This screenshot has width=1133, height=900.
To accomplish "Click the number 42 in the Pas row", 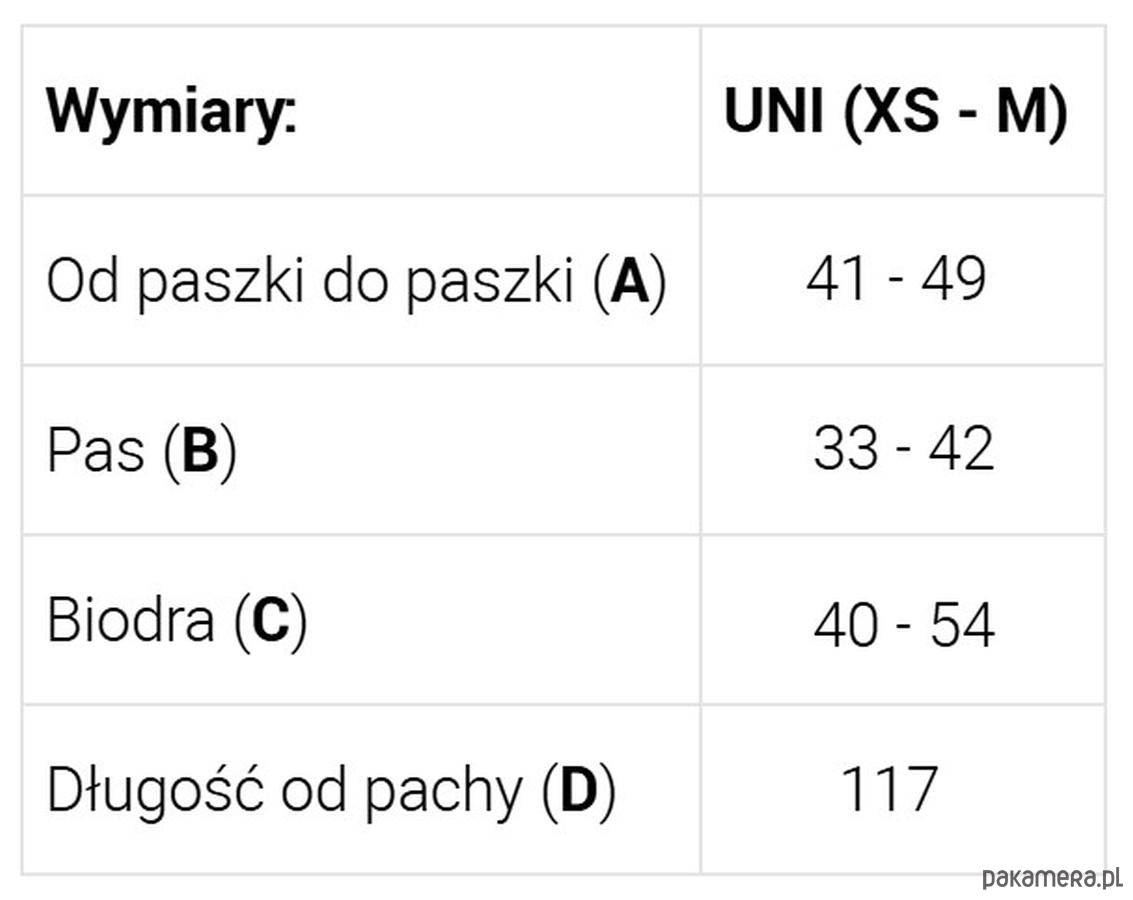I will coord(961,449).
